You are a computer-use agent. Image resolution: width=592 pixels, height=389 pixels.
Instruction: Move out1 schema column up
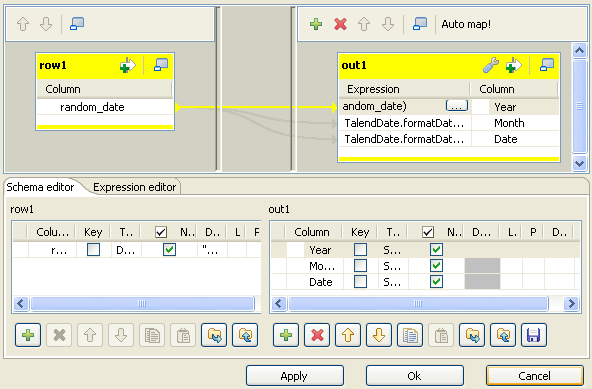point(348,335)
